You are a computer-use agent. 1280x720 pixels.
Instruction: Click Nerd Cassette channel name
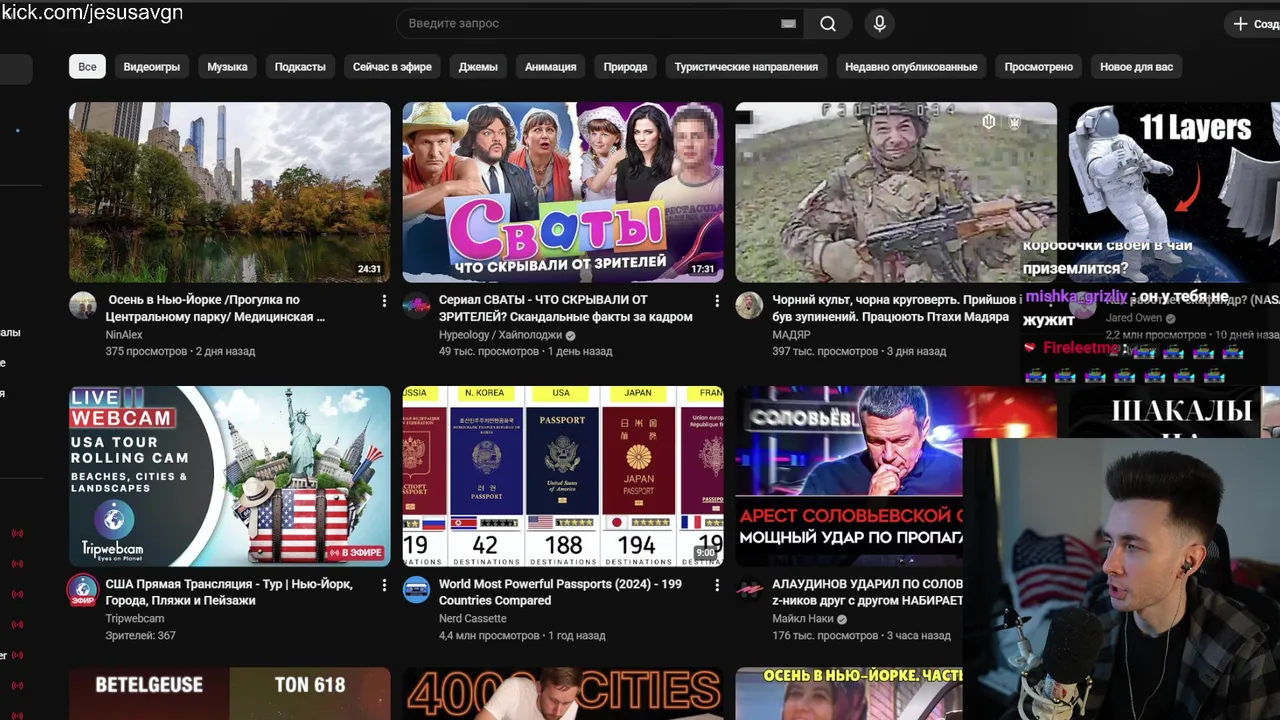coord(473,619)
